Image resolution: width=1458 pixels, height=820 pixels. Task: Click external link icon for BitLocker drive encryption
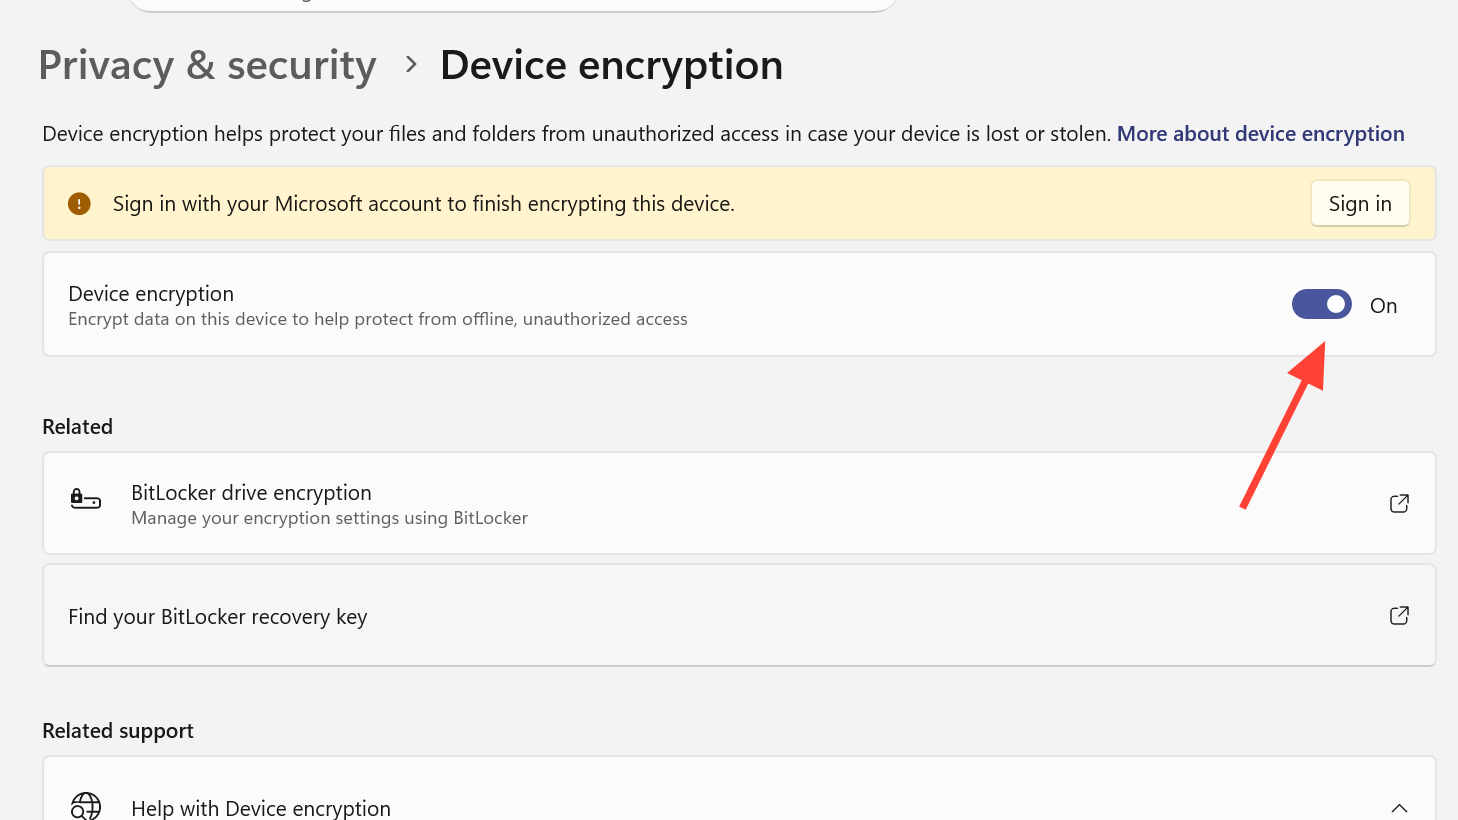[x=1399, y=504]
